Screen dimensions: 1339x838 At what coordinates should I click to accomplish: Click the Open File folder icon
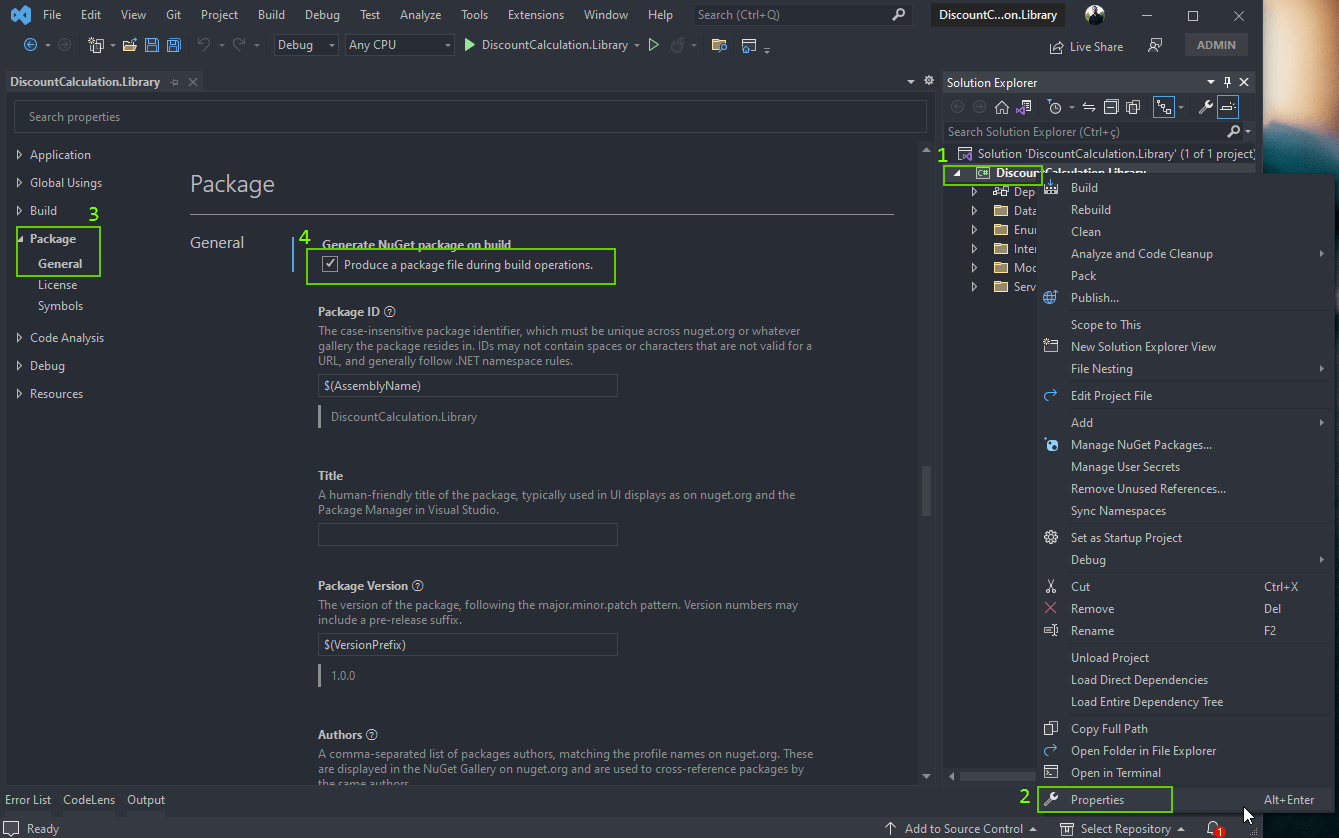(130, 45)
